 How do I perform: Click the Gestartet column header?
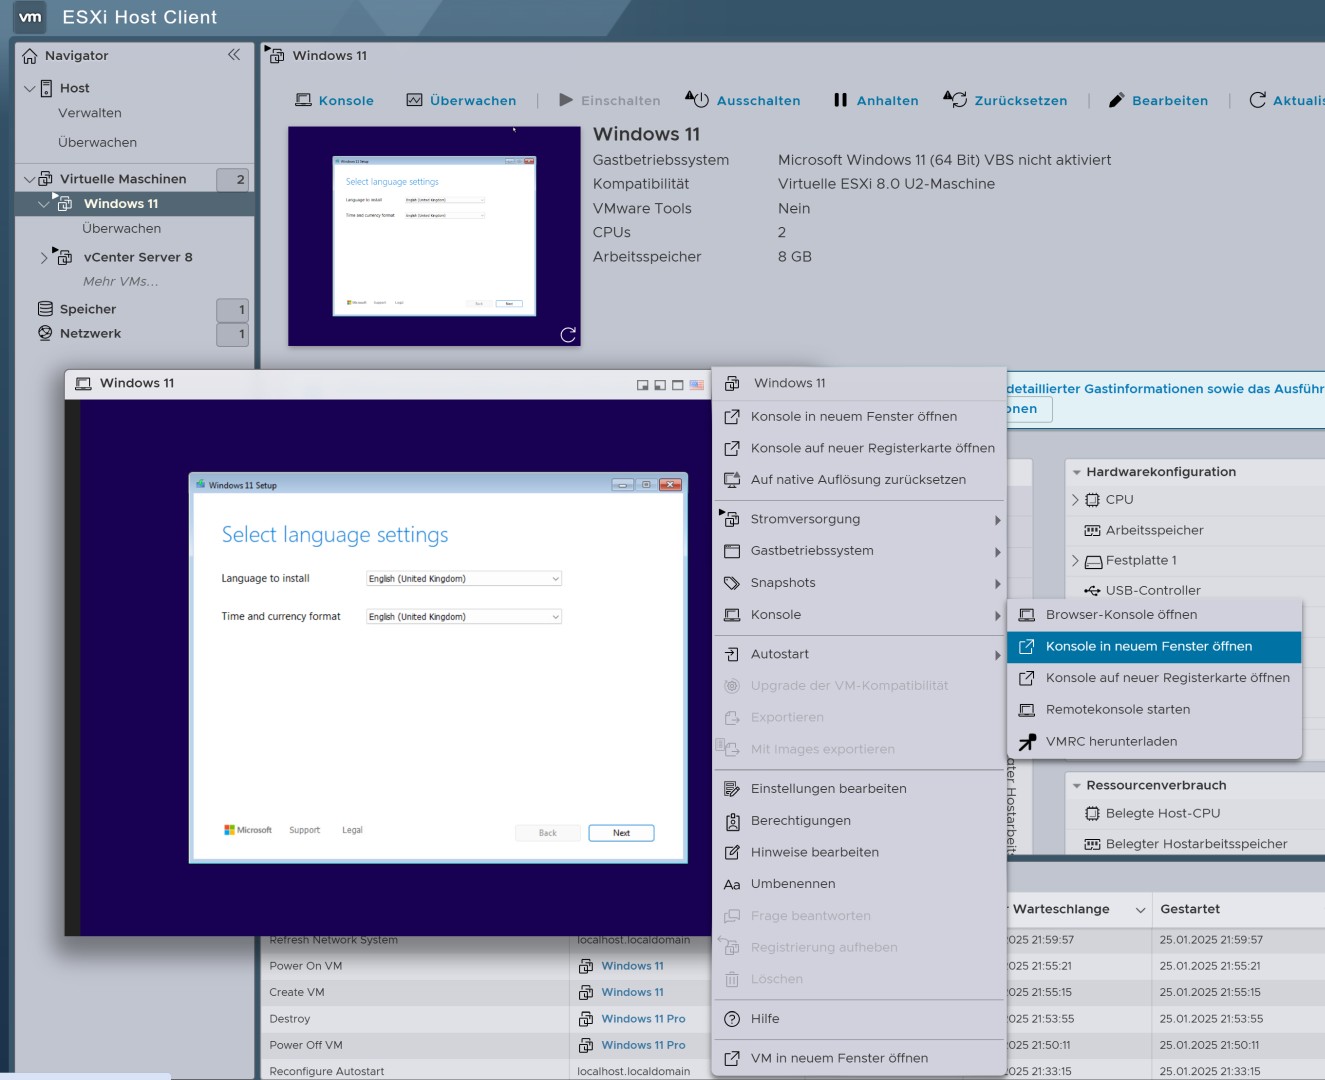click(1190, 909)
